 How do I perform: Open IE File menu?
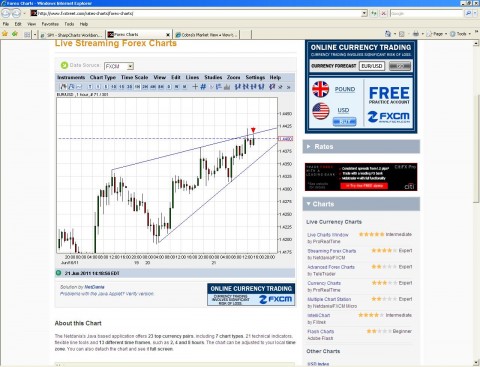(6, 24)
